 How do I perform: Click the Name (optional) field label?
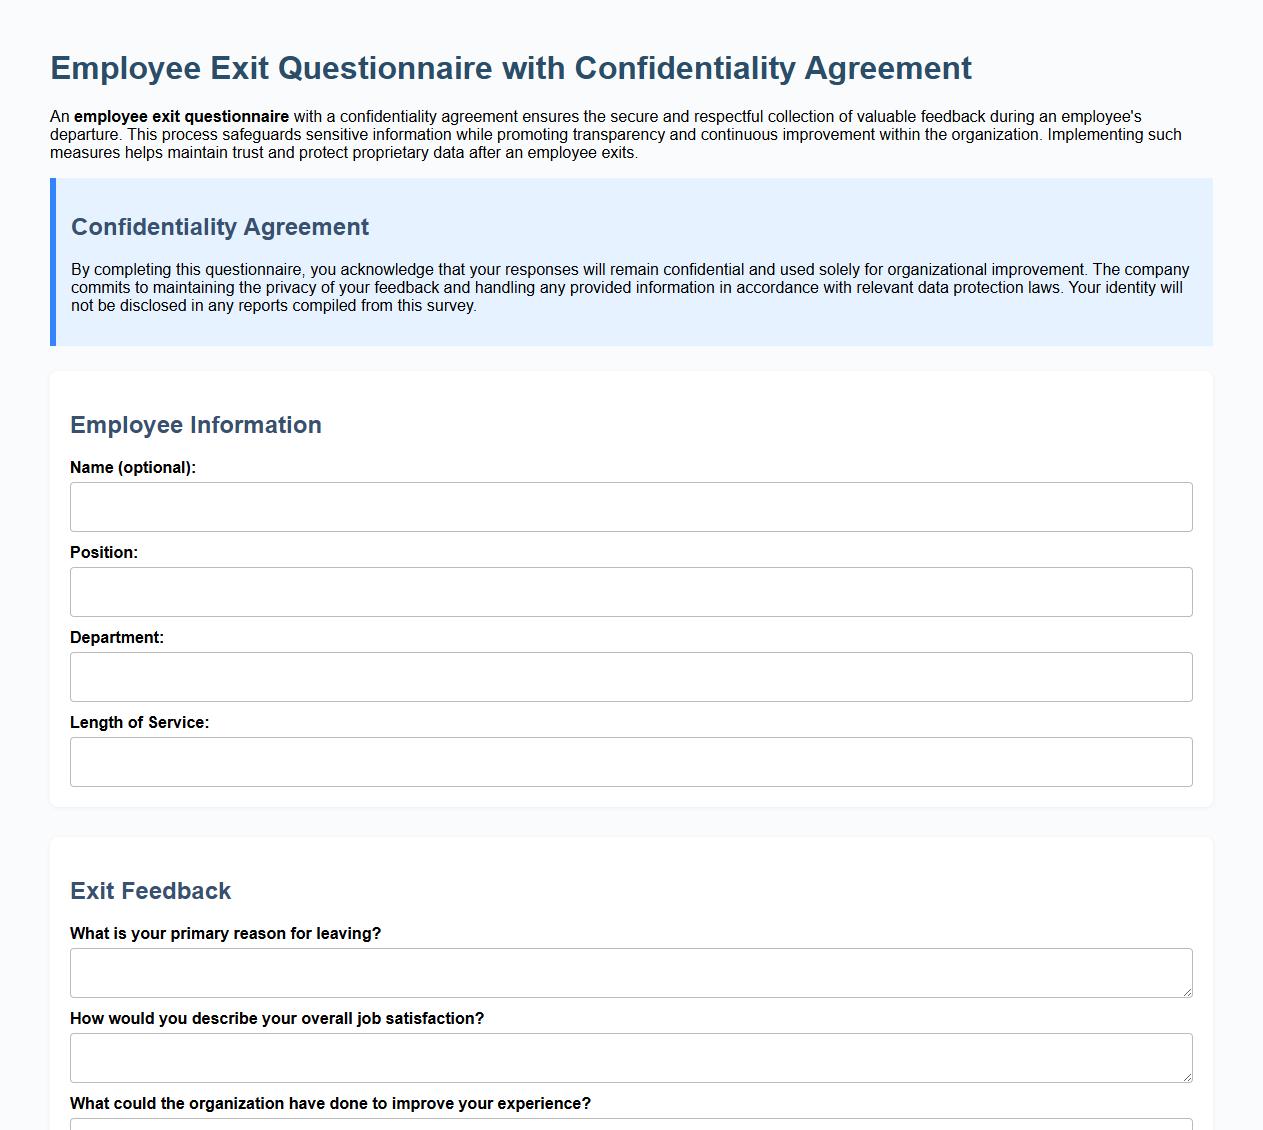click(133, 467)
